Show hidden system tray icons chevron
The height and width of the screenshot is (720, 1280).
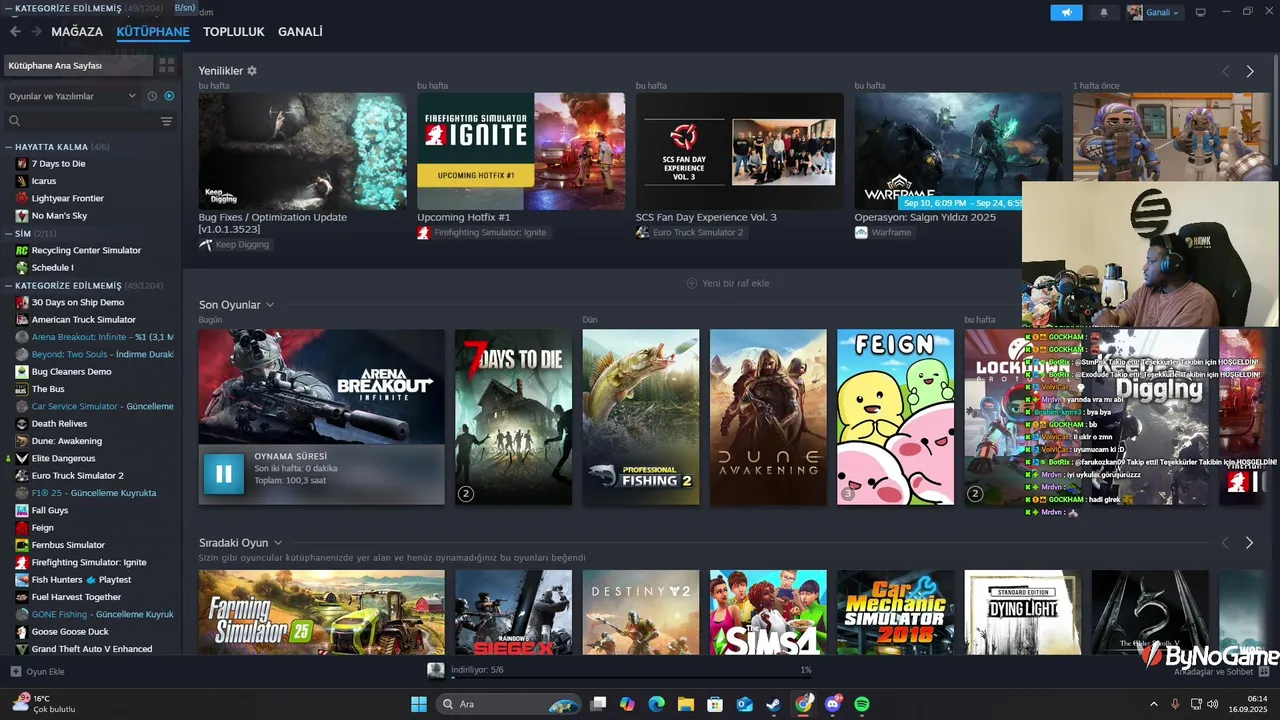click(x=1153, y=704)
